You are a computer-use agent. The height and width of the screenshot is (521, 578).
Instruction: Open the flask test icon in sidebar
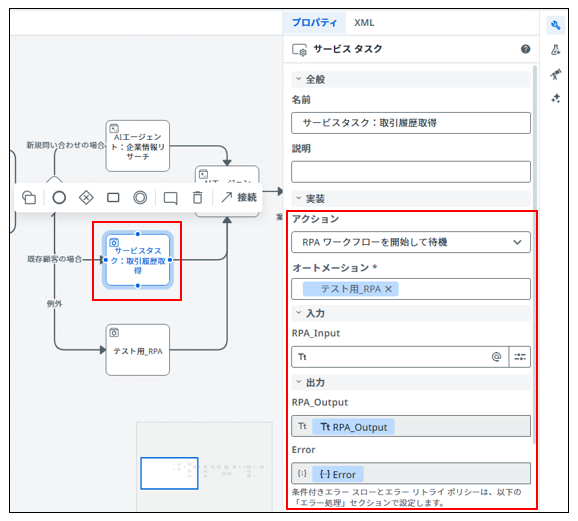pos(556,50)
